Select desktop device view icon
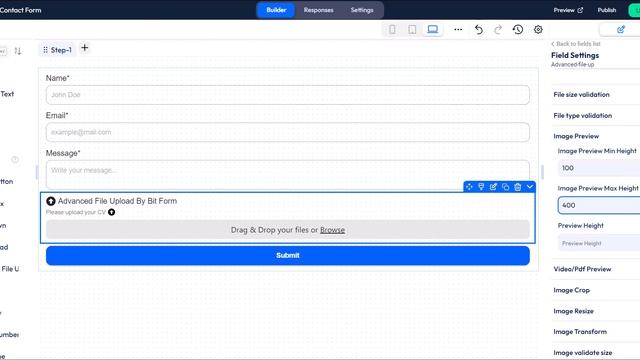 (x=433, y=29)
